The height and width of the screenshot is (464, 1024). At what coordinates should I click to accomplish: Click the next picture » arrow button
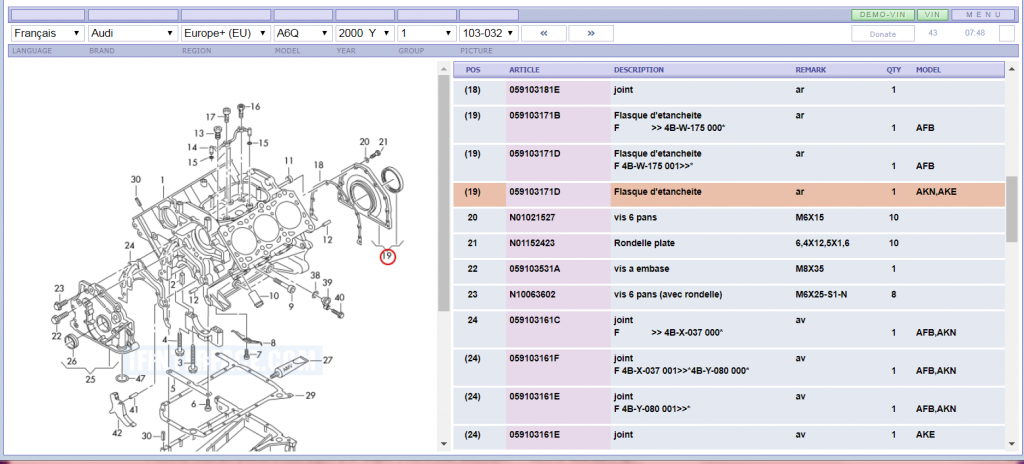[x=592, y=33]
